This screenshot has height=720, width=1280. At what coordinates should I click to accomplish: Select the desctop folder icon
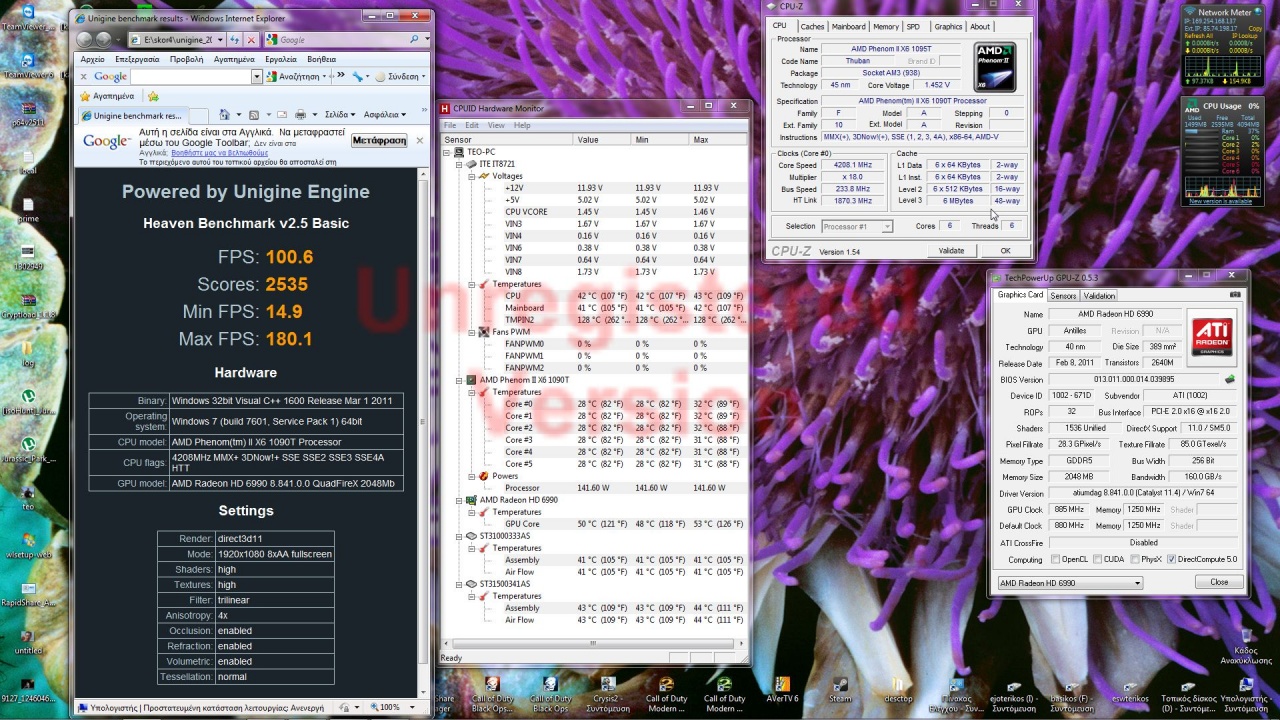(898, 689)
